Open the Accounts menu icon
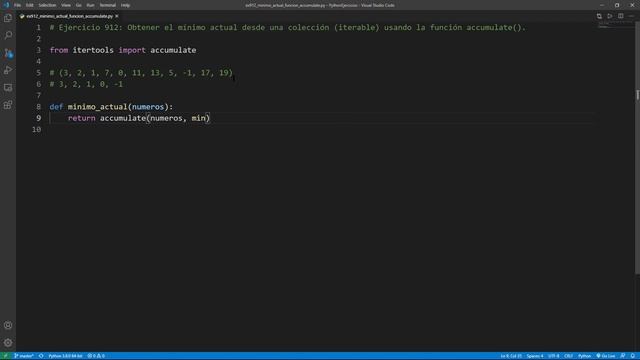 pos(8,325)
